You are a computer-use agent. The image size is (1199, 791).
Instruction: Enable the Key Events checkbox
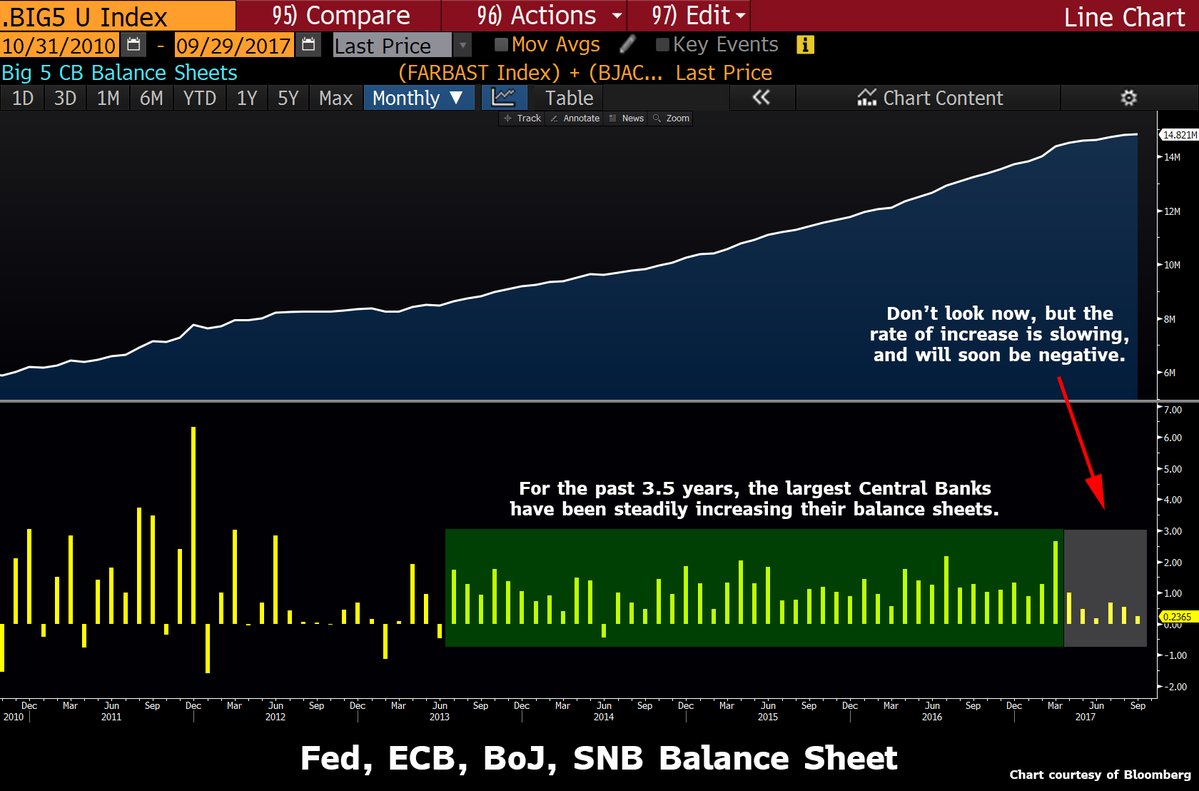click(x=663, y=45)
